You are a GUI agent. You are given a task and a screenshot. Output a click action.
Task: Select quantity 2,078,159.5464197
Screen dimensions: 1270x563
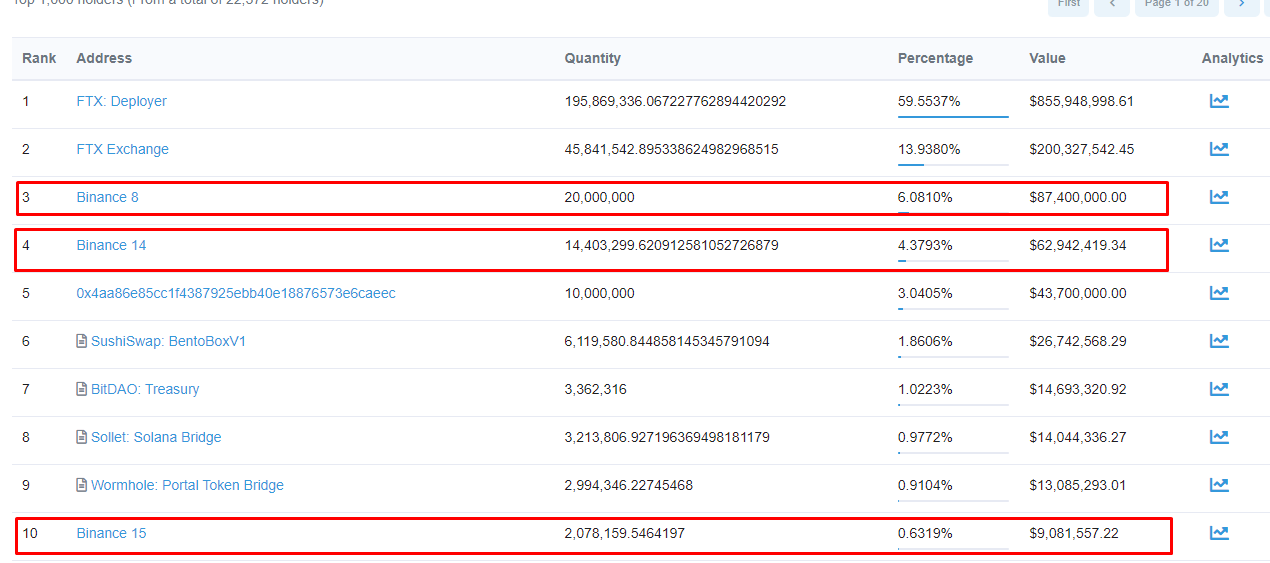tap(625, 533)
